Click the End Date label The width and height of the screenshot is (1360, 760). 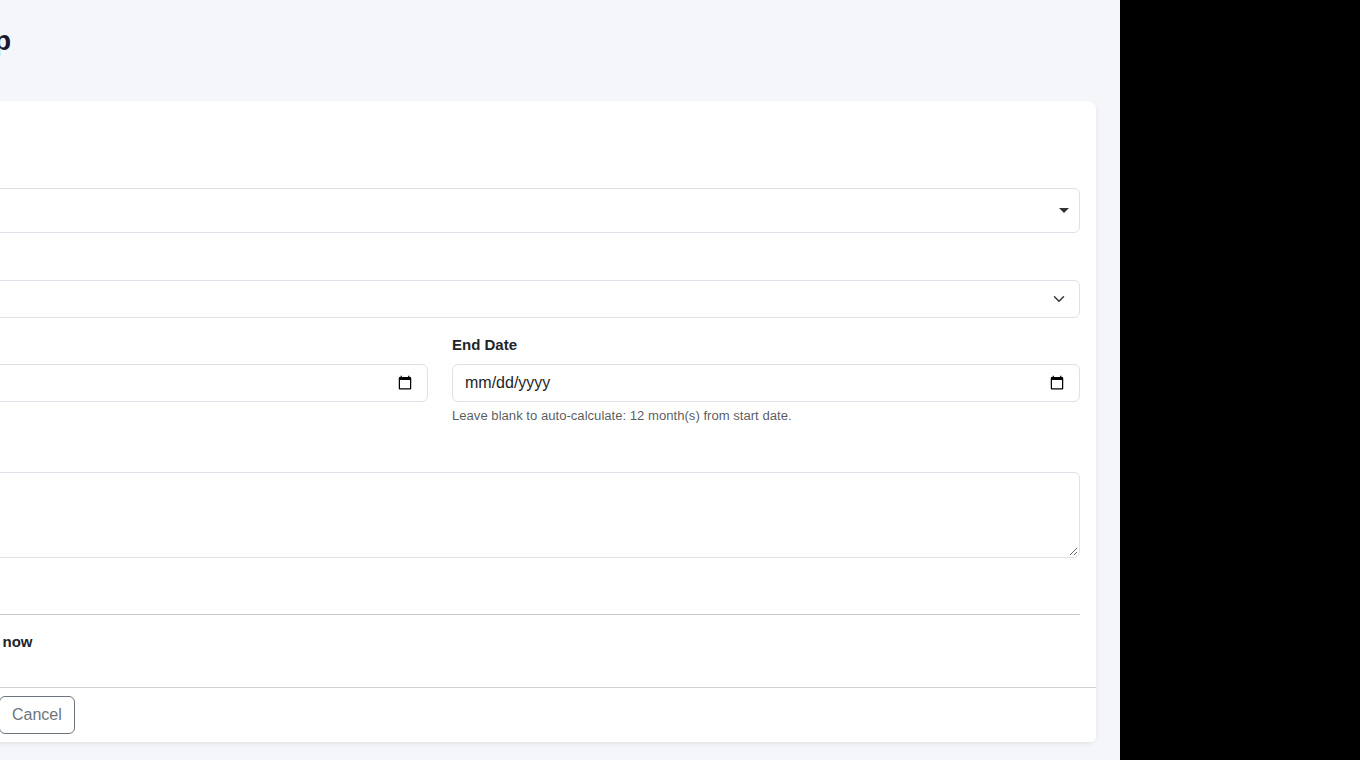click(x=484, y=345)
